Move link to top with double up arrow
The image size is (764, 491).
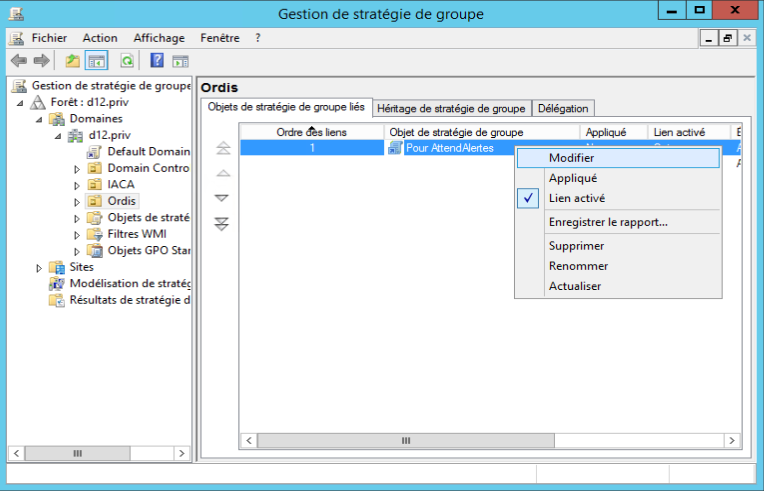(223, 148)
